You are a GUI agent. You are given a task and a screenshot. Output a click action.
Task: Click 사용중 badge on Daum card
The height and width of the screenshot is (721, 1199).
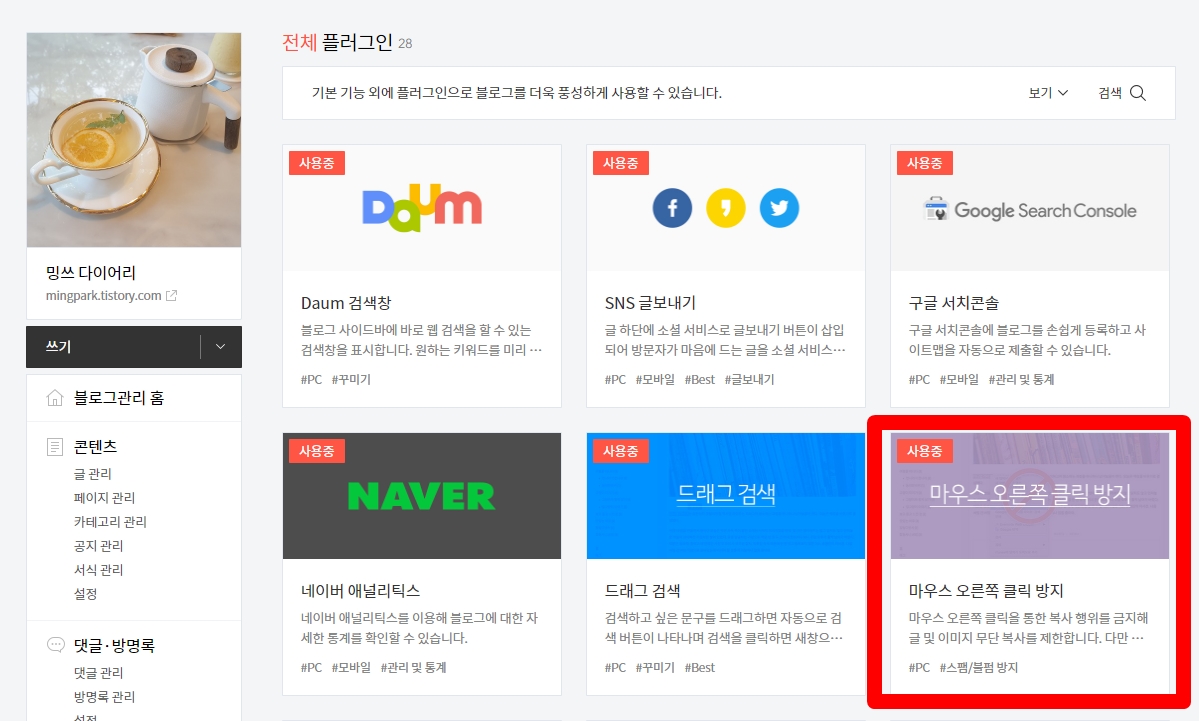click(x=317, y=163)
